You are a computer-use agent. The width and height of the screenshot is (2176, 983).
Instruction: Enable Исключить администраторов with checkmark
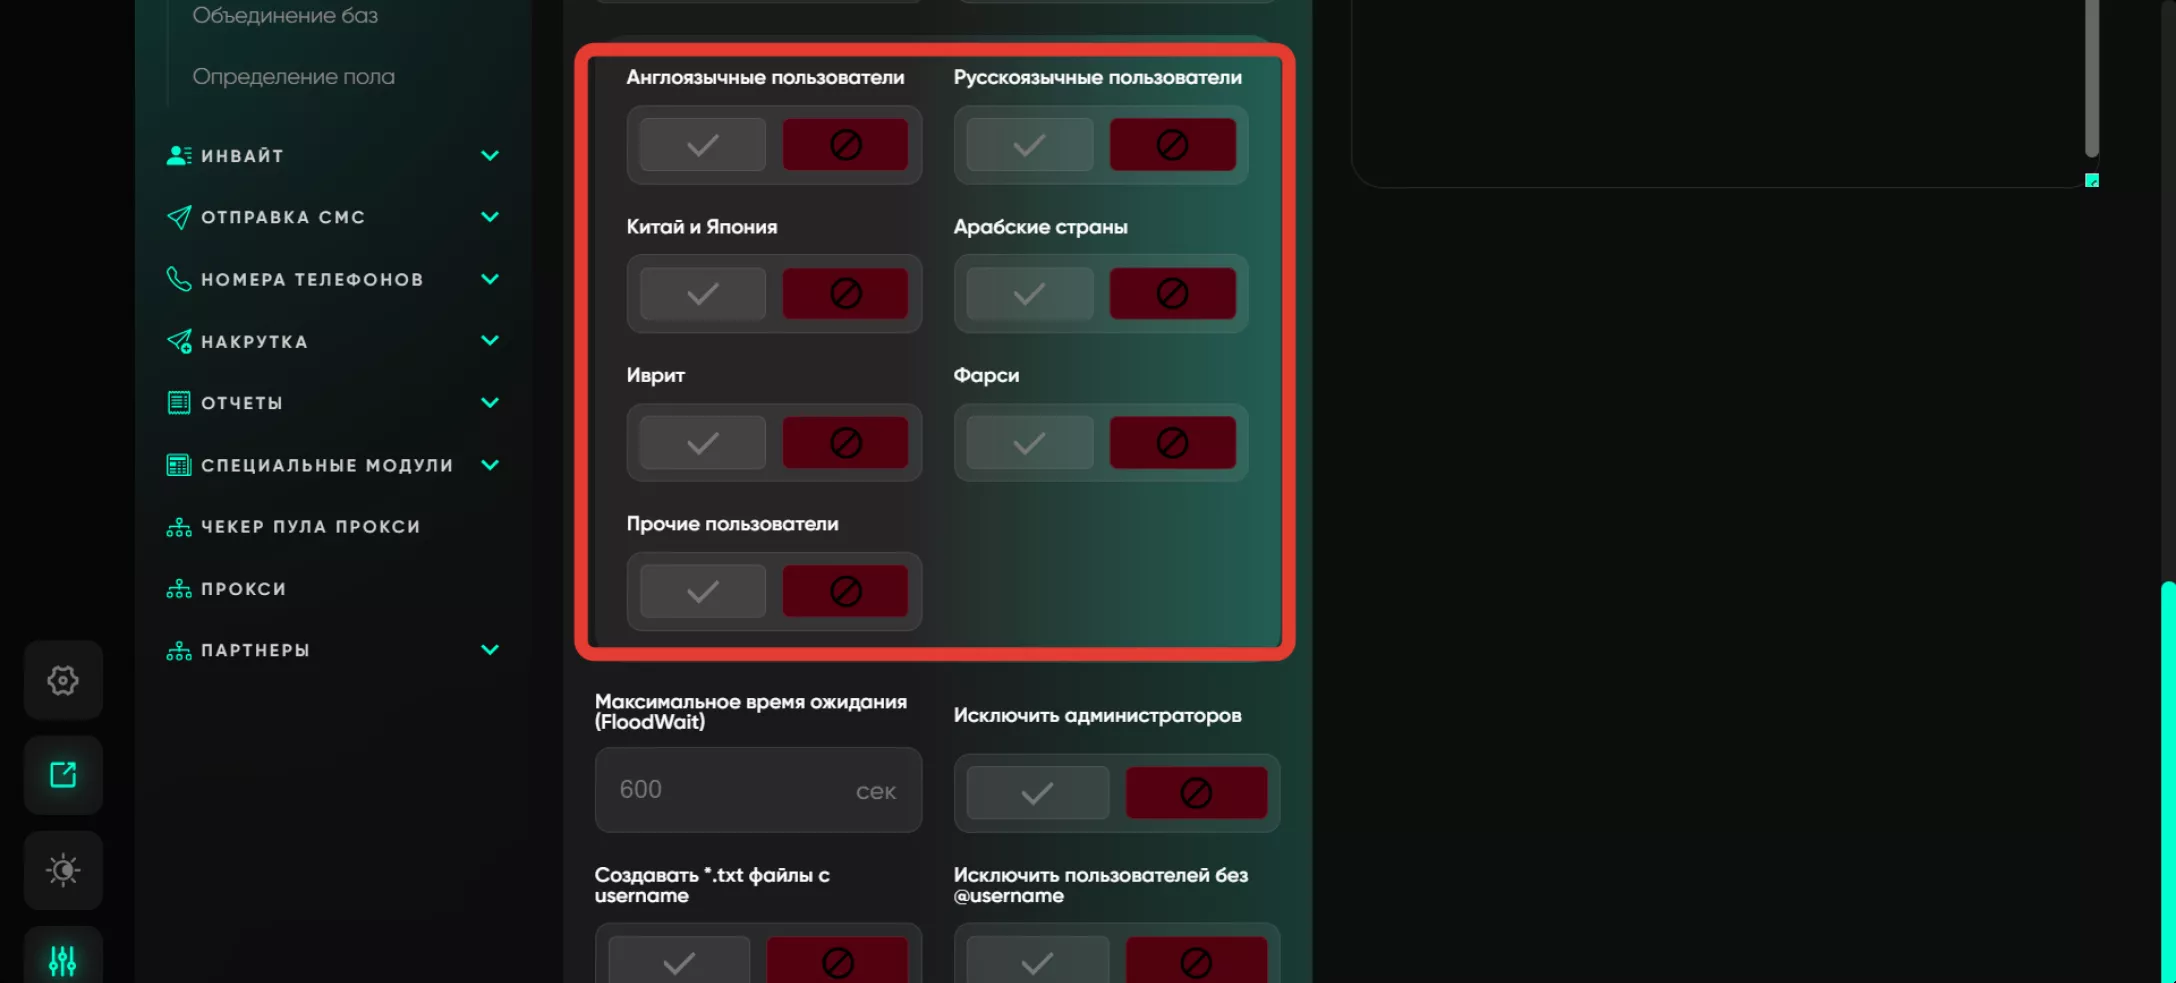(x=1038, y=793)
